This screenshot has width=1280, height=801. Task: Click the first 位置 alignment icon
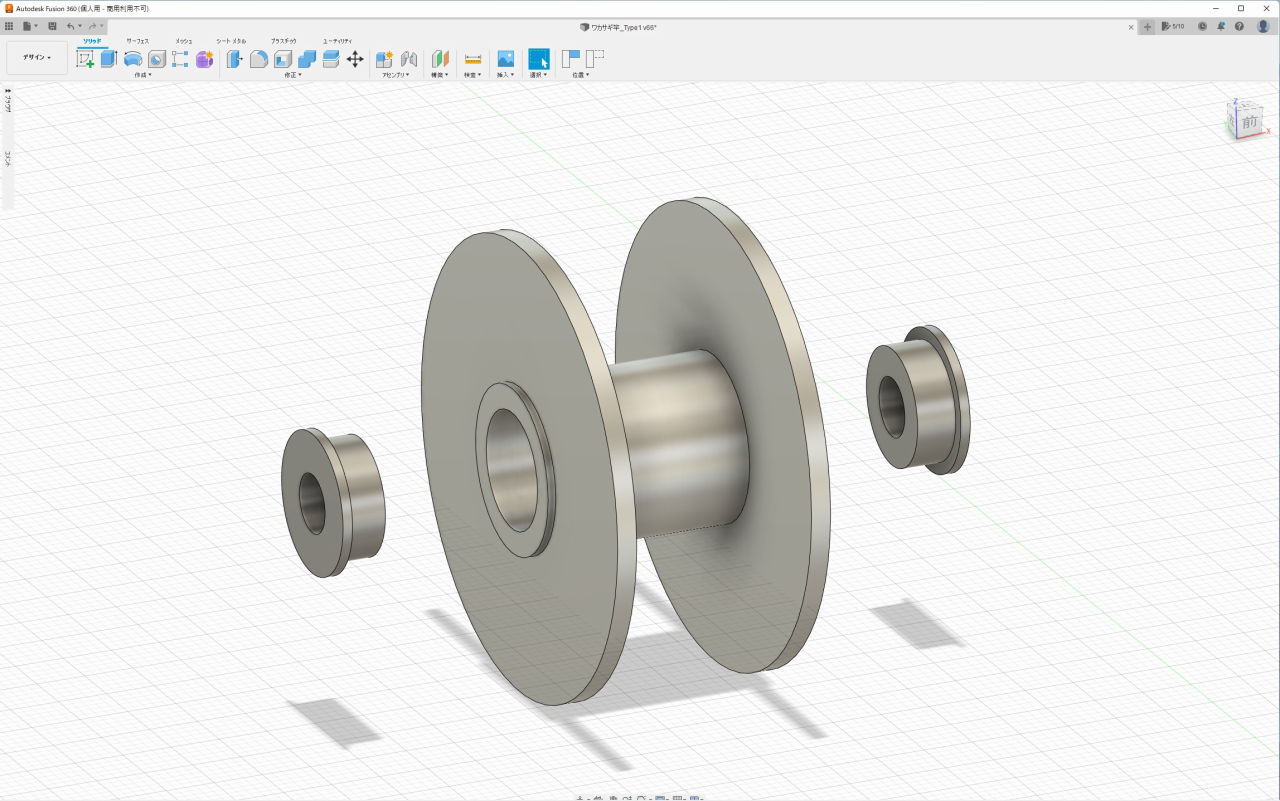[x=570, y=59]
